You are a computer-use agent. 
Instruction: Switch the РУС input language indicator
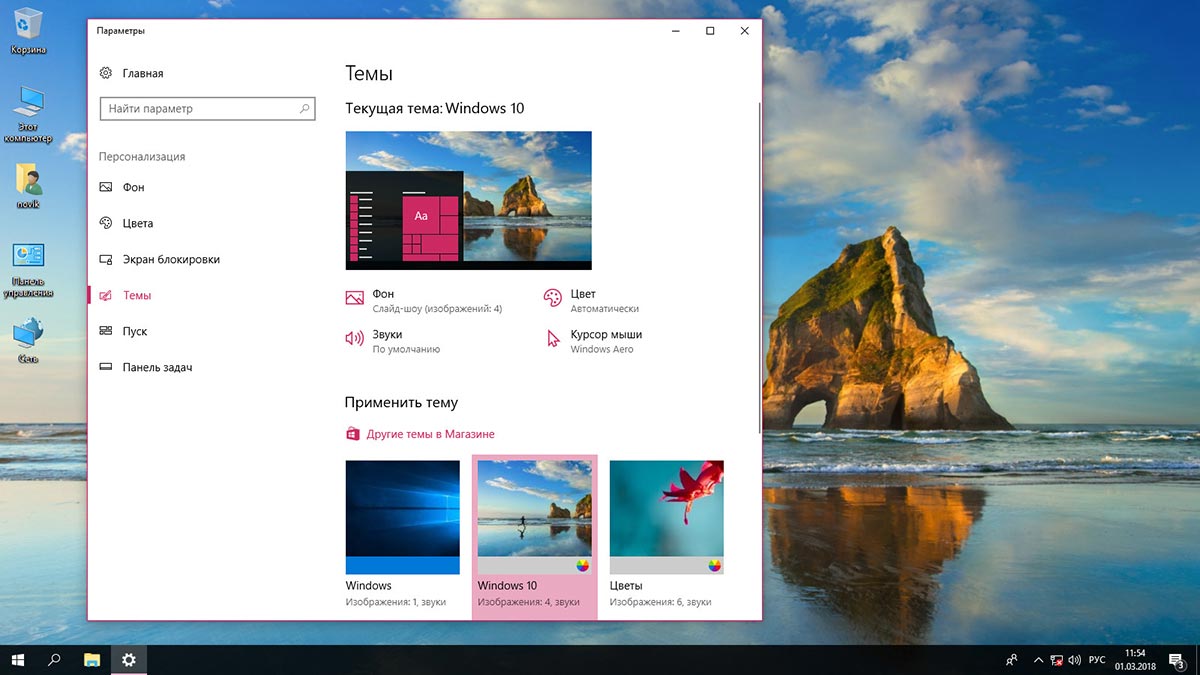tap(1097, 660)
